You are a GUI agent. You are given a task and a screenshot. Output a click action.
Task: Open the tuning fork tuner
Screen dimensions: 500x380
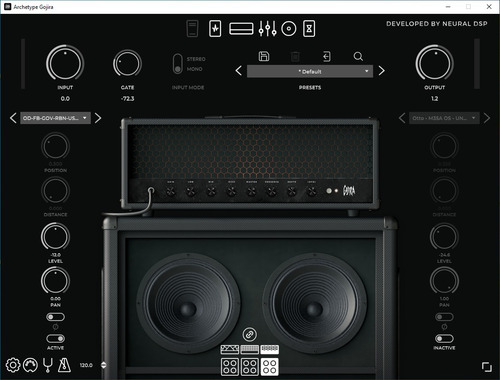(48, 365)
